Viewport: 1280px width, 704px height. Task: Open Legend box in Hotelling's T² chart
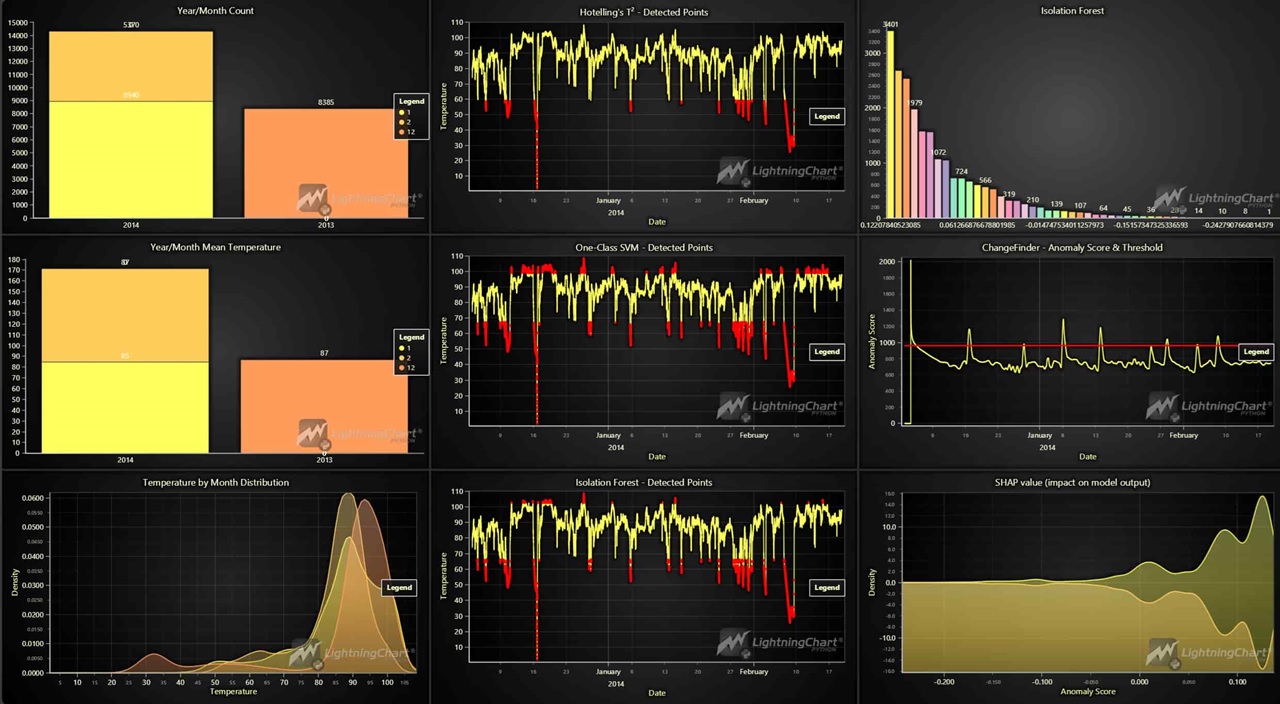coord(827,116)
